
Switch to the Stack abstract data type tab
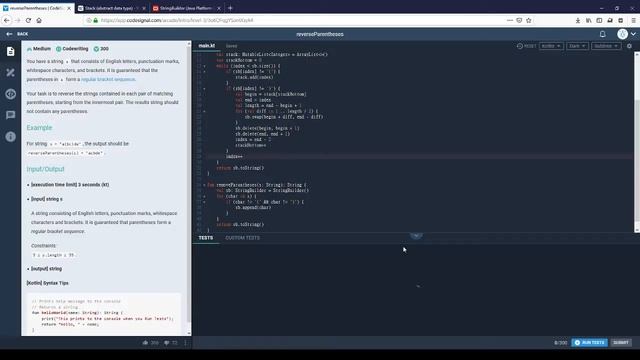click(x=112, y=8)
